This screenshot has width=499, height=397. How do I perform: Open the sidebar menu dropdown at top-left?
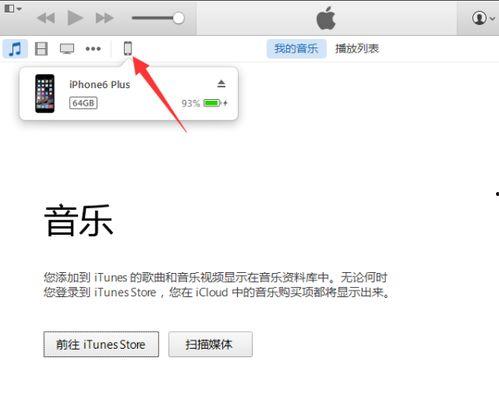coord(13,9)
